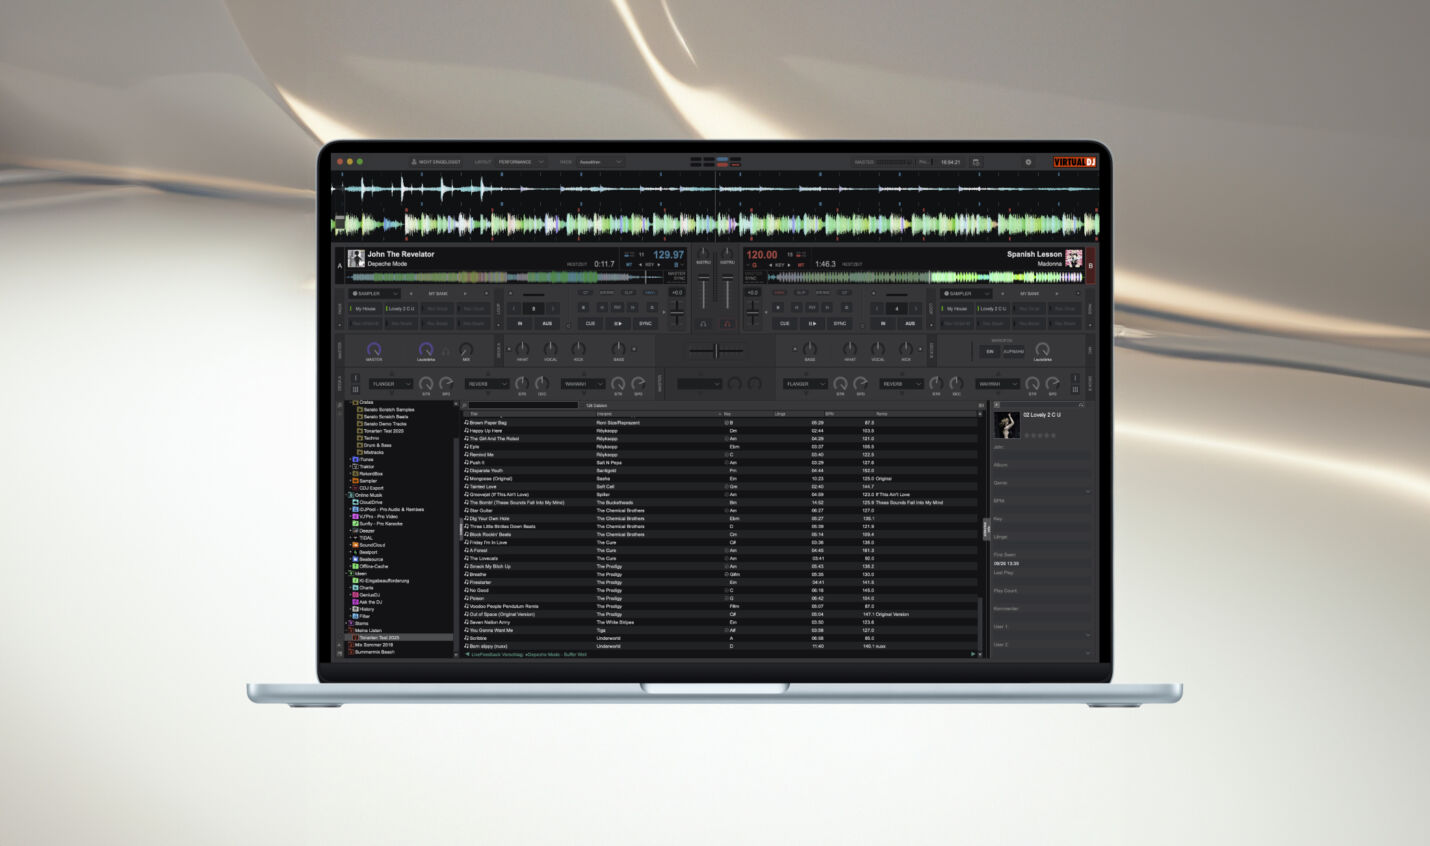Toggle SYNC on the right deck
Screen dimensions: 1430x846
pyautogui.click(x=840, y=324)
